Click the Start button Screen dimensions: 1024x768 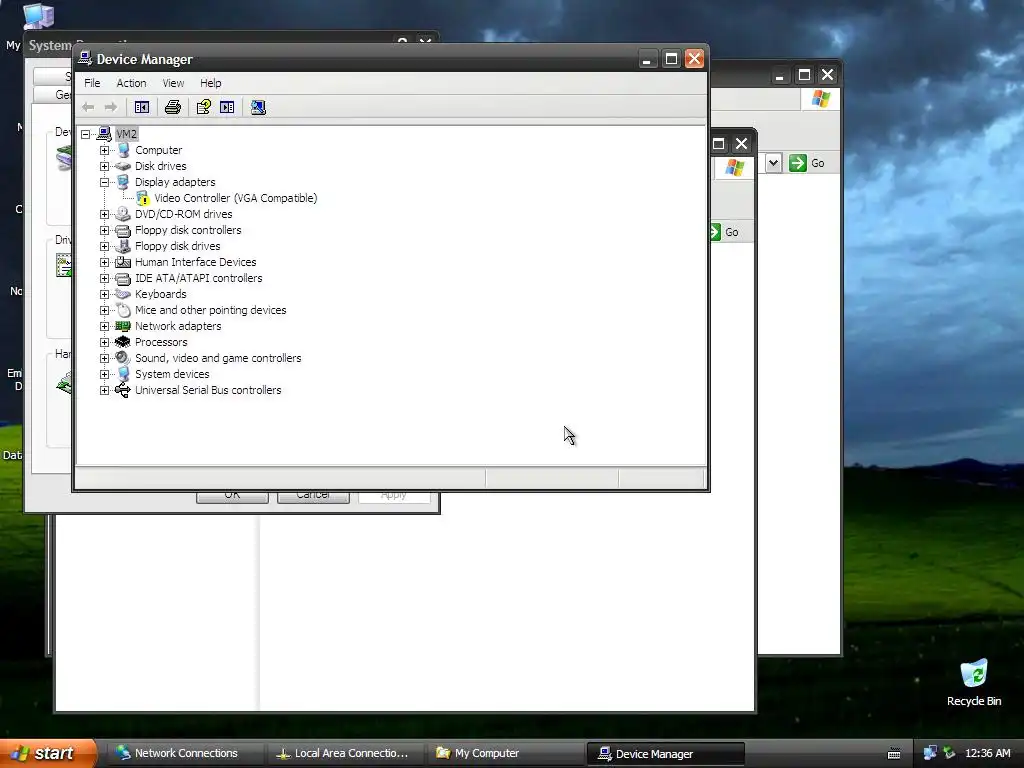(48, 753)
